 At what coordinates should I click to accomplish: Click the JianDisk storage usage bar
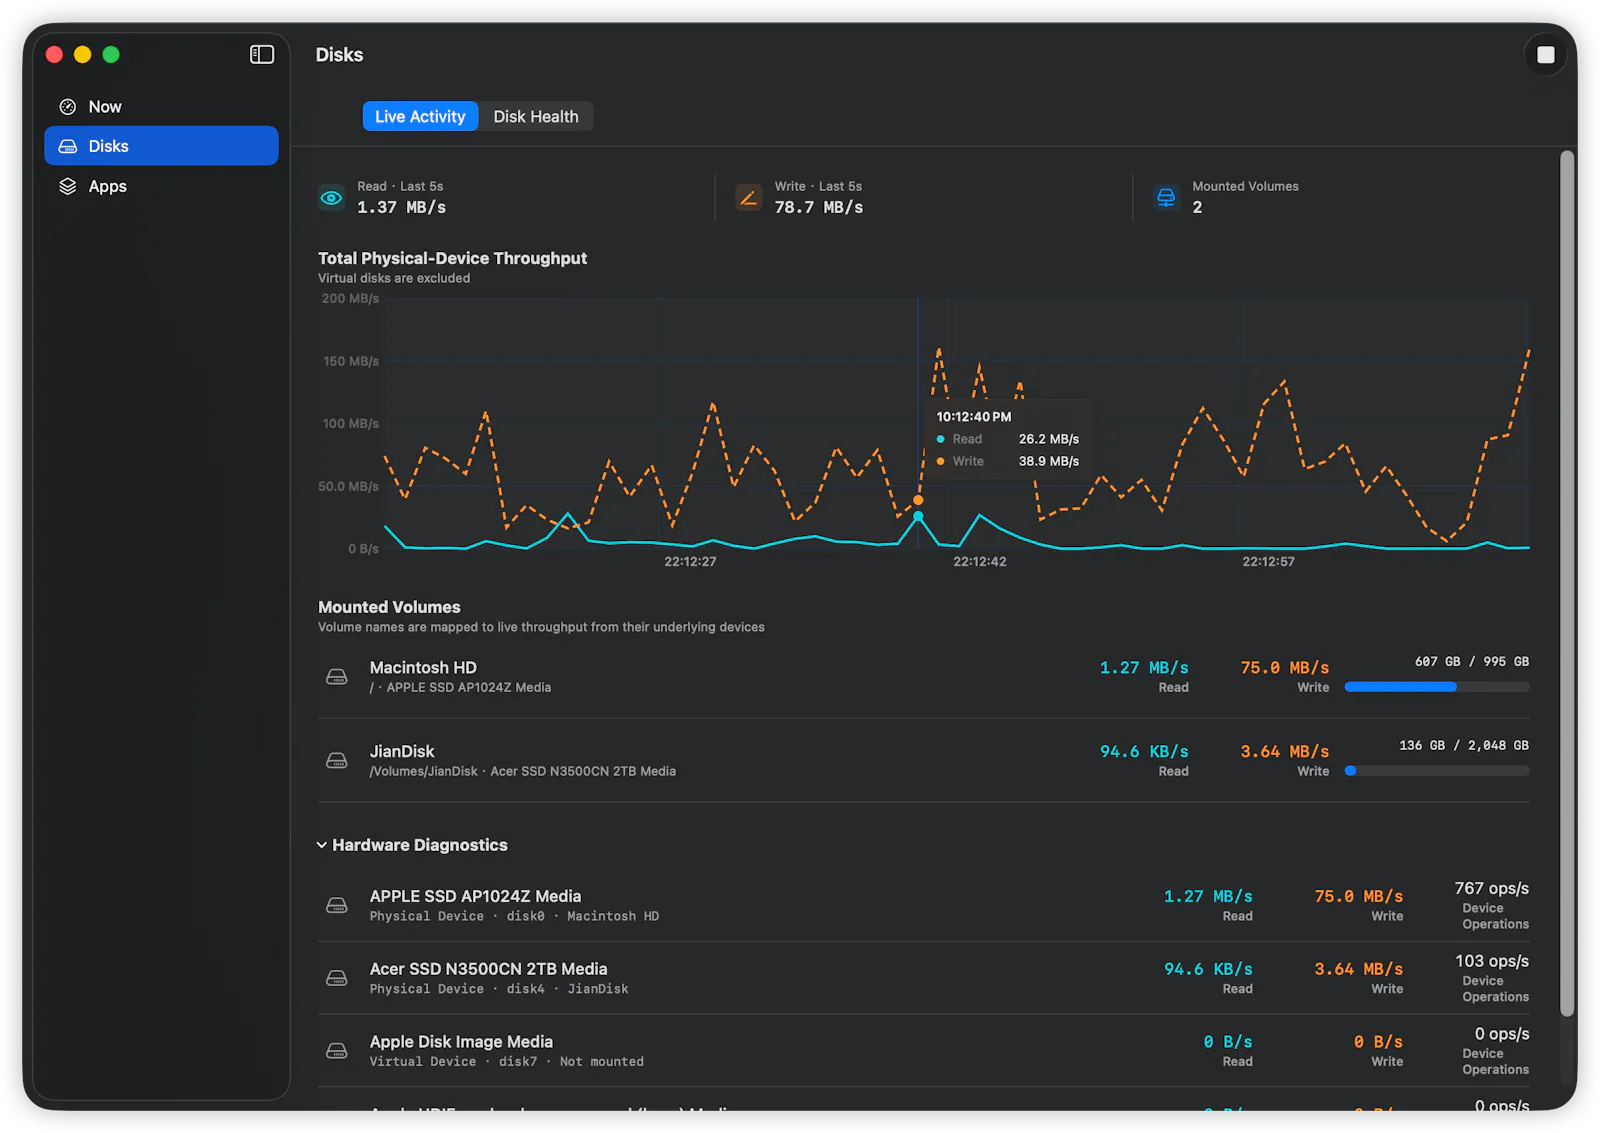click(1437, 771)
